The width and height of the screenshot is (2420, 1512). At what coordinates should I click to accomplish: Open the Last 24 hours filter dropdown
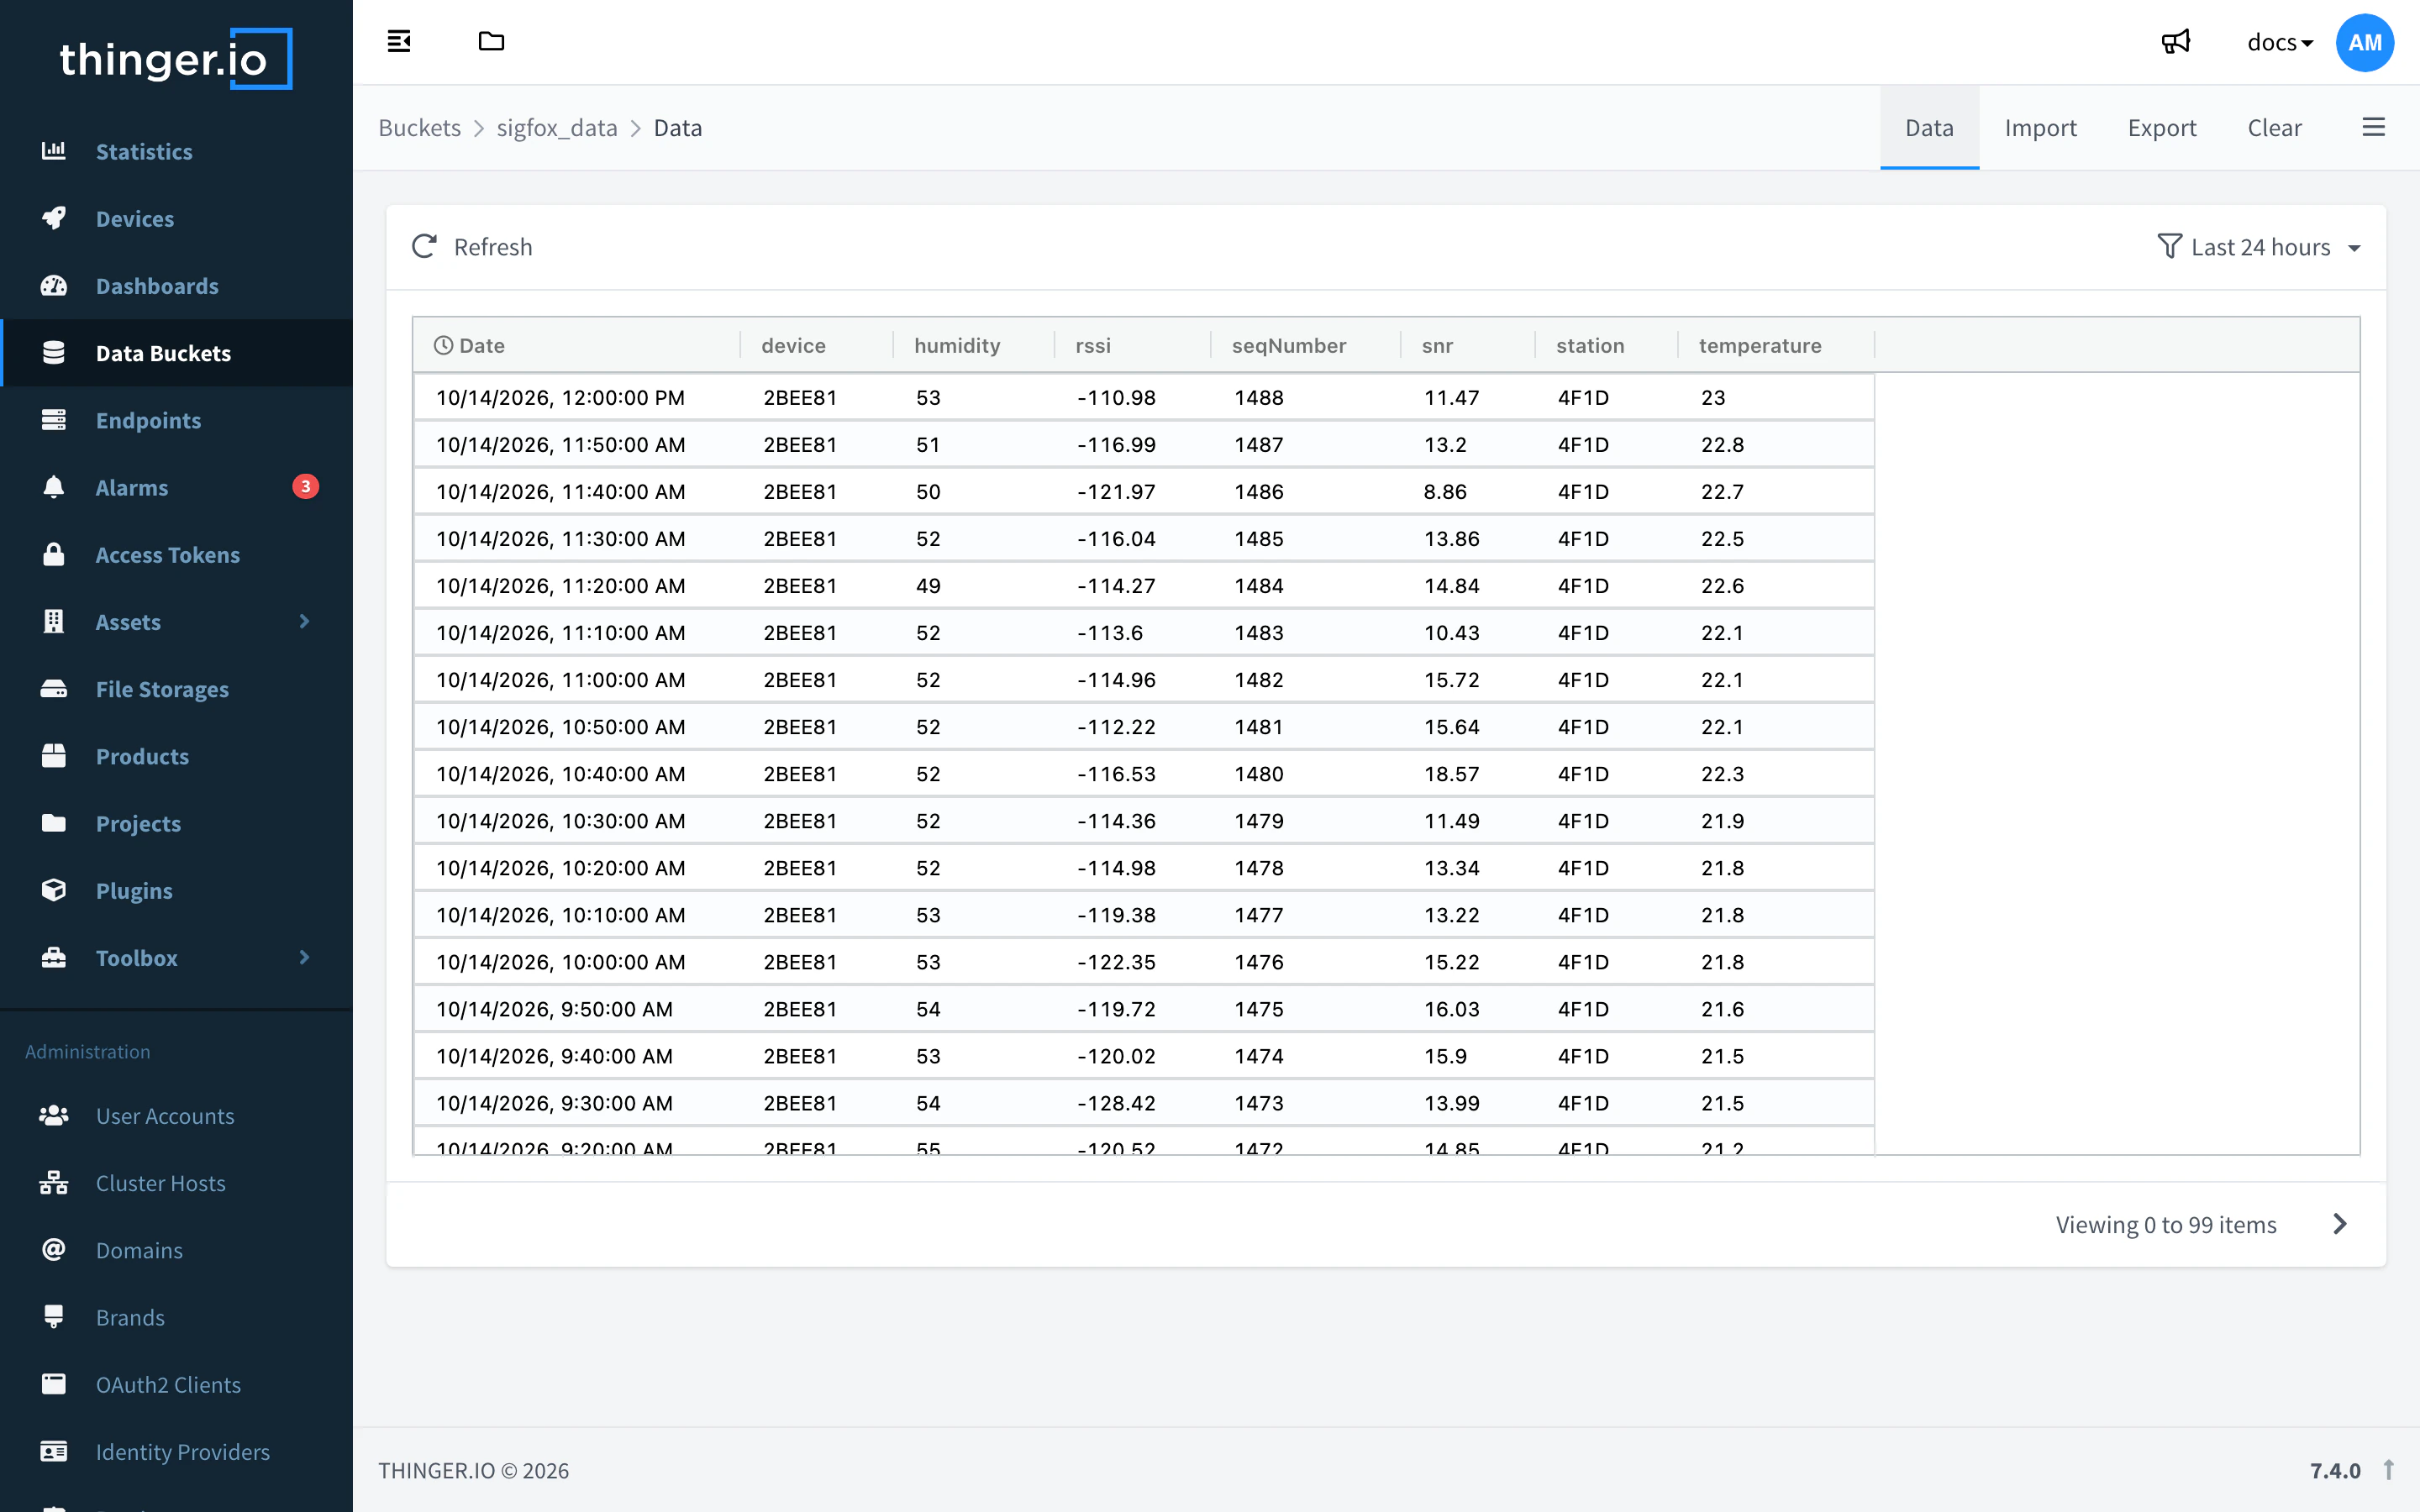click(x=2259, y=247)
